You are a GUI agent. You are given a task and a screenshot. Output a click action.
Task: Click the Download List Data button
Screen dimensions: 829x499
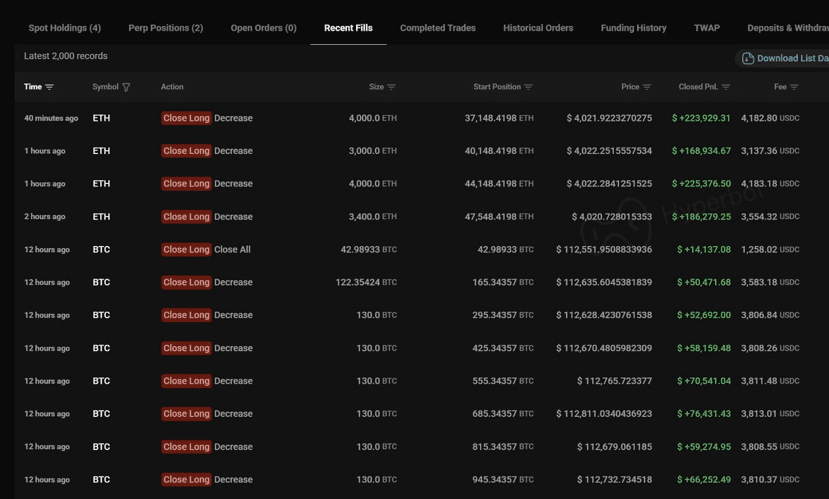click(790, 59)
